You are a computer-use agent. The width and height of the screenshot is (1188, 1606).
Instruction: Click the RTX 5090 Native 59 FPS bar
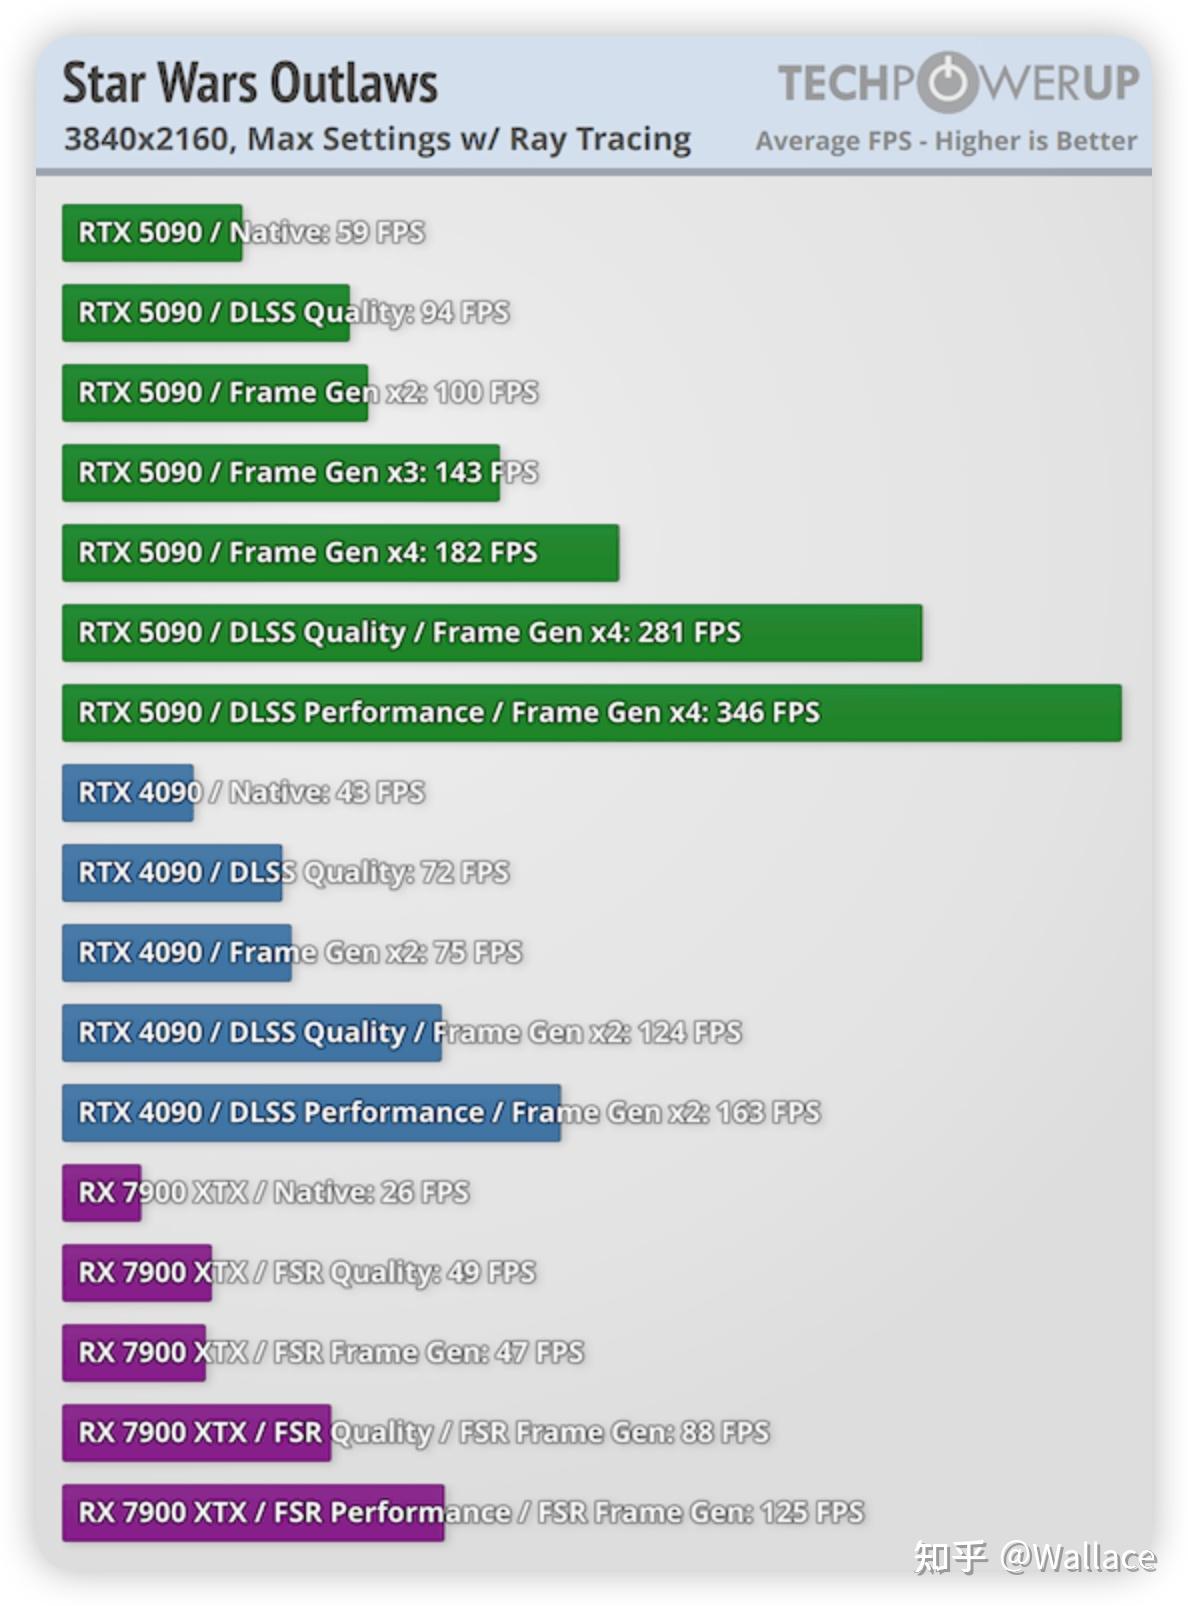152,233
